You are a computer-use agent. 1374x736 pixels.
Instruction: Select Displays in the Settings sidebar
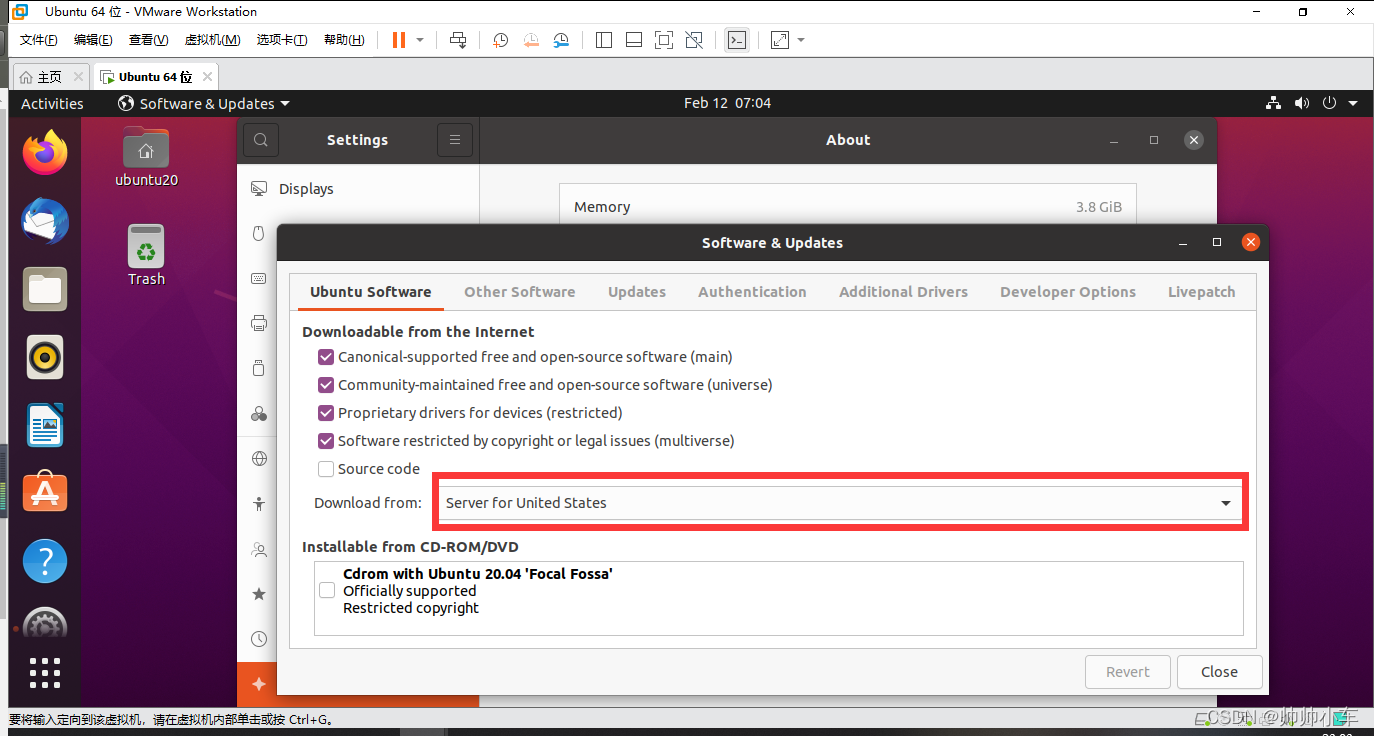coord(358,189)
